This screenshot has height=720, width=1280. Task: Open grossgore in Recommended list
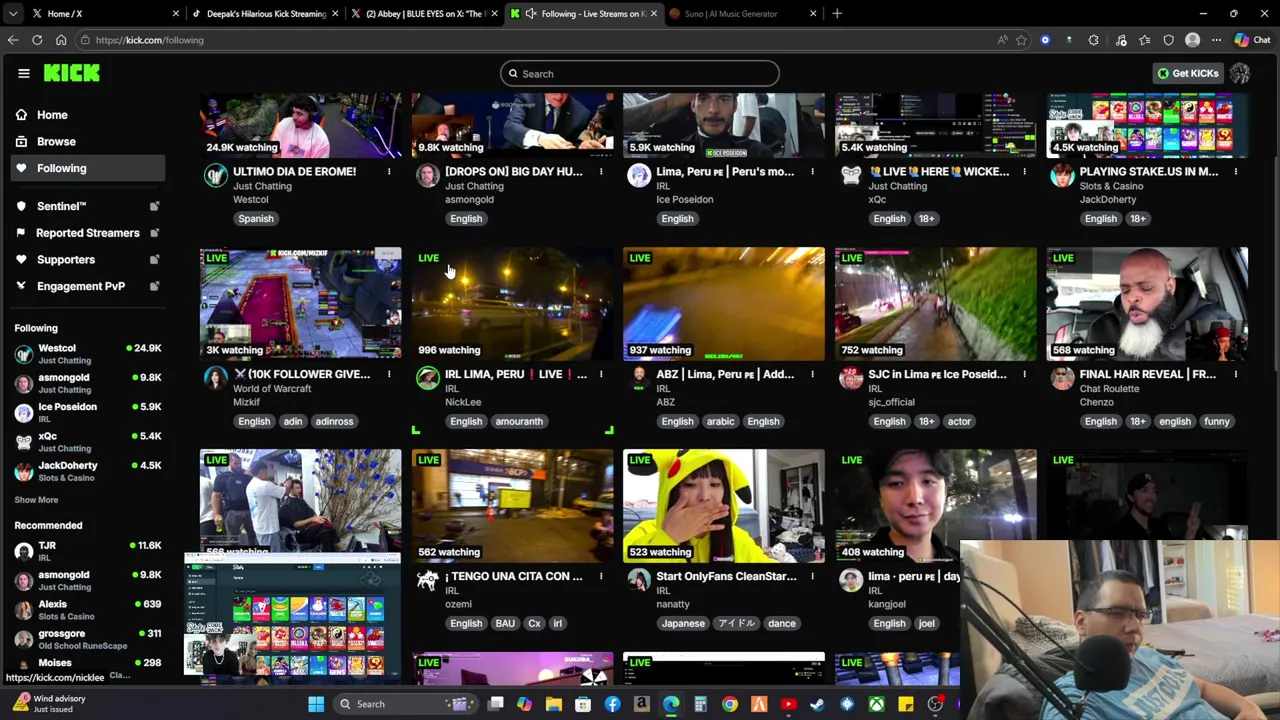coord(88,639)
